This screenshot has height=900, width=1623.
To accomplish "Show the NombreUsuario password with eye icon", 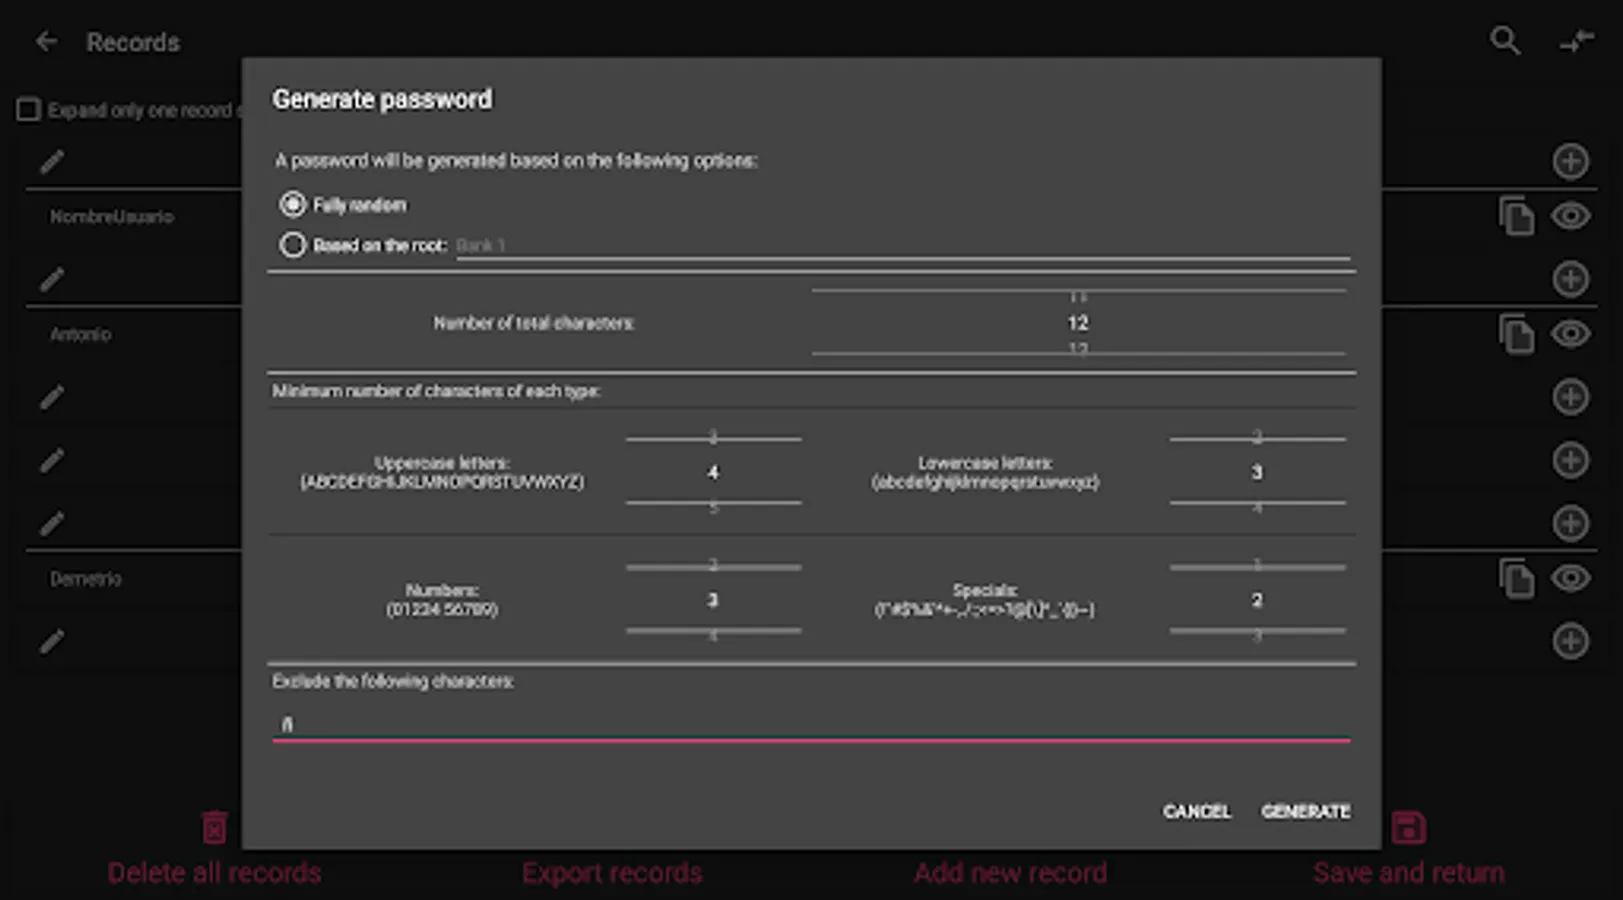I will tap(1570, 216).
